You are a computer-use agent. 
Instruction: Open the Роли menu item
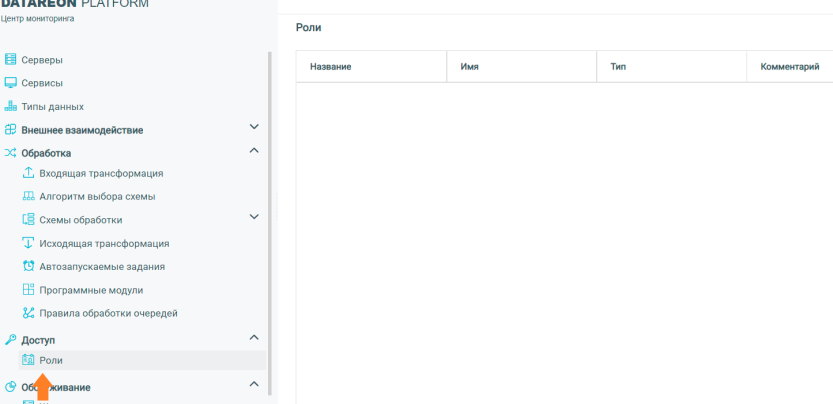(51, 360)
